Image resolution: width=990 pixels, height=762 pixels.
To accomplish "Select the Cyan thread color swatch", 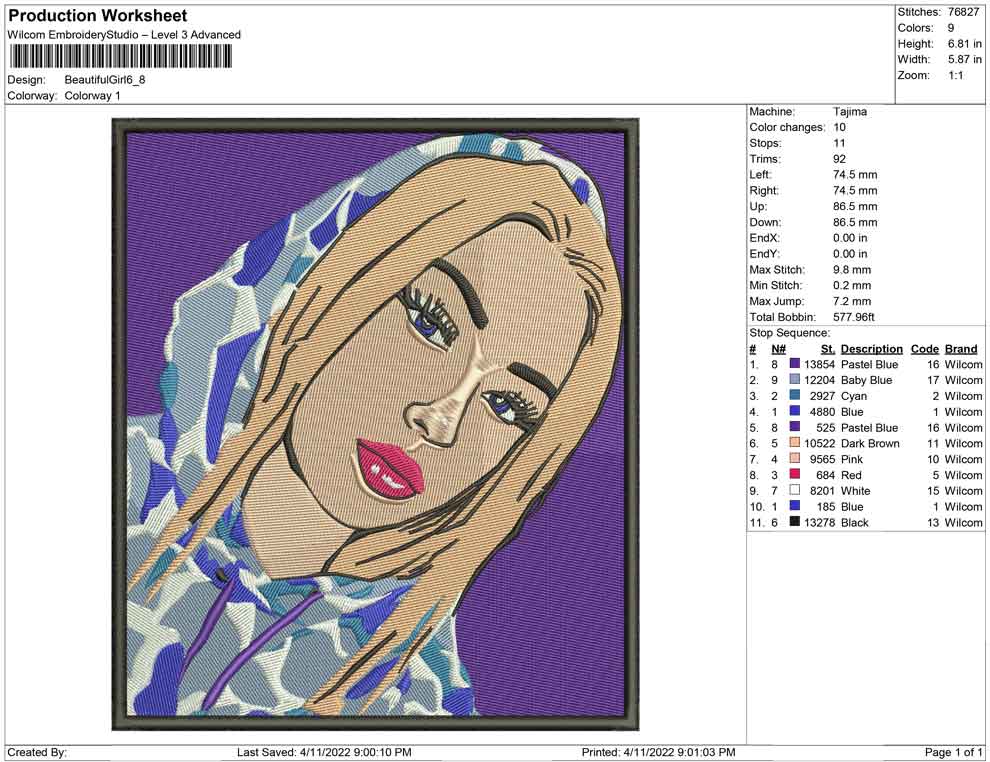I will pos(795,396).
